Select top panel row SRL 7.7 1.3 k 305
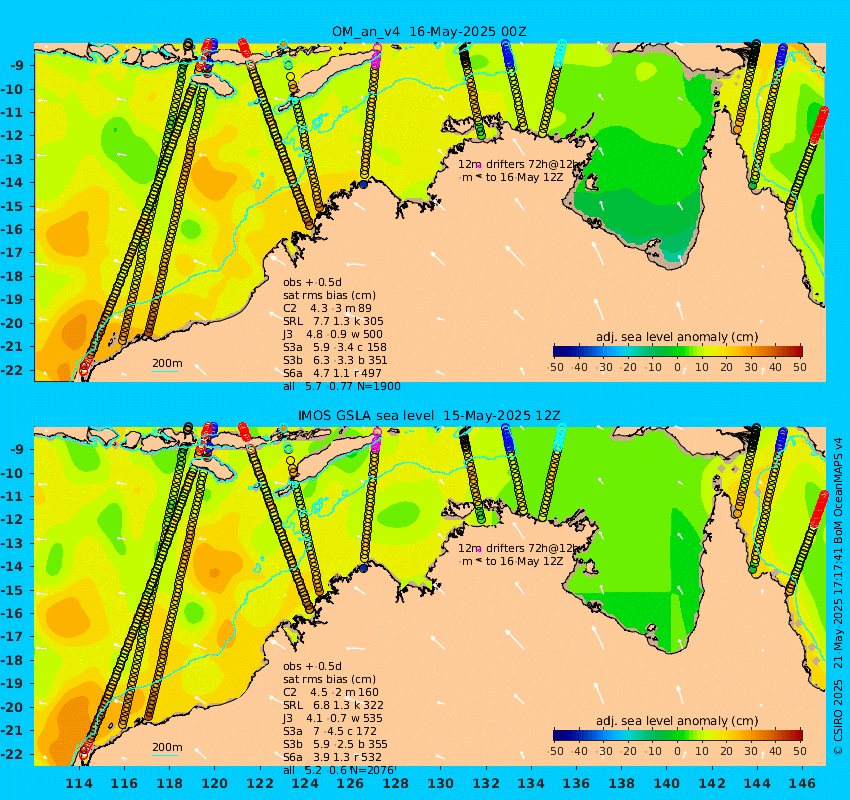 click(x=333, y=321)
